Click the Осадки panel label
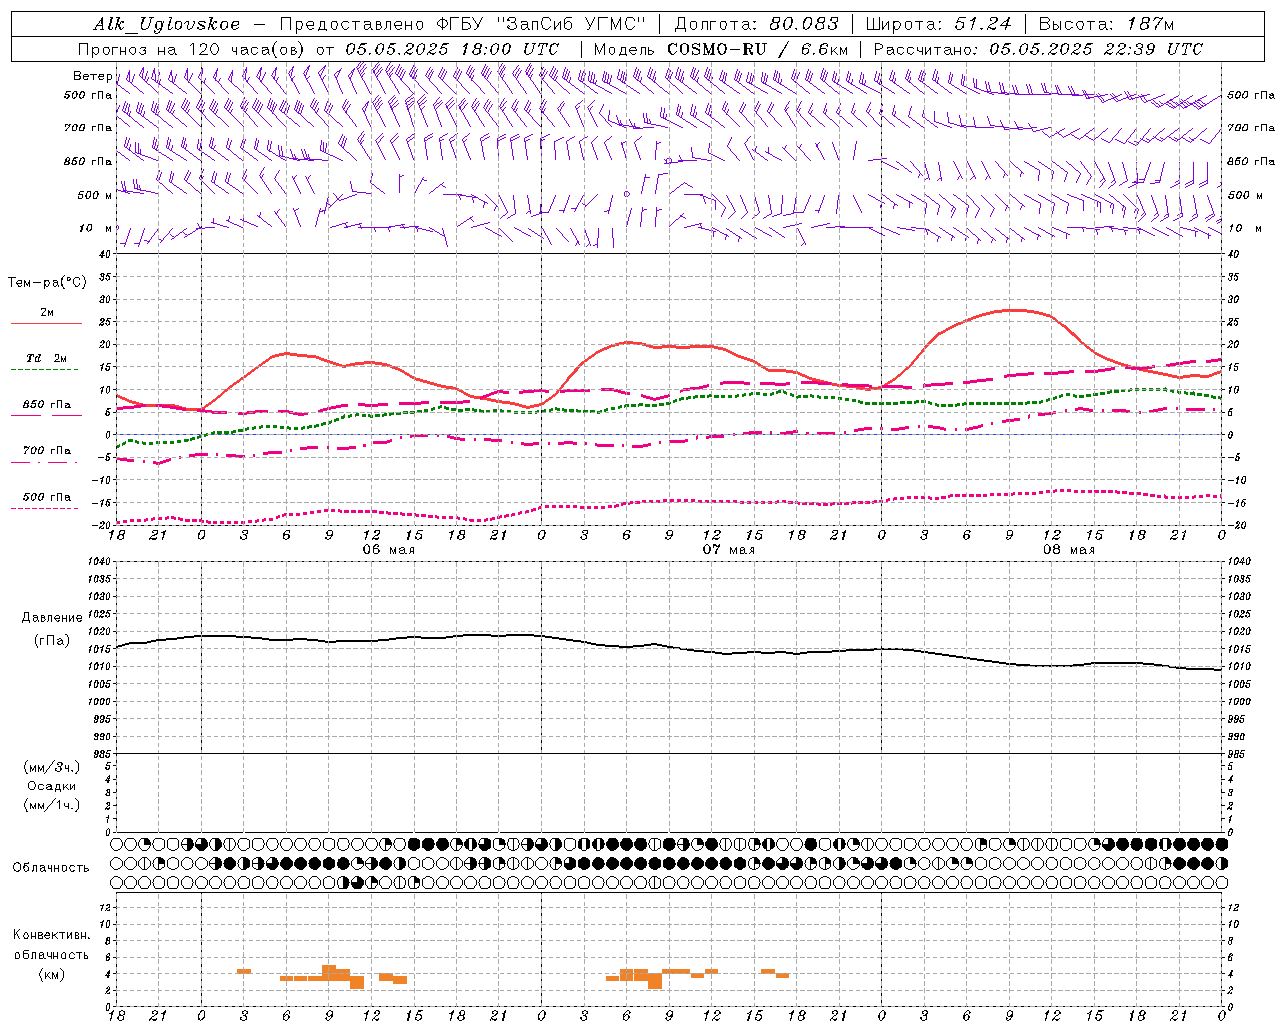1280x1024 pixels. coord(52,786)
